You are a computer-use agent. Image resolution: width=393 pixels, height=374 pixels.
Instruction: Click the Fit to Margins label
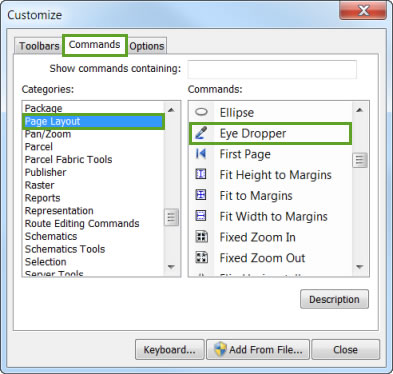[256, 196]
